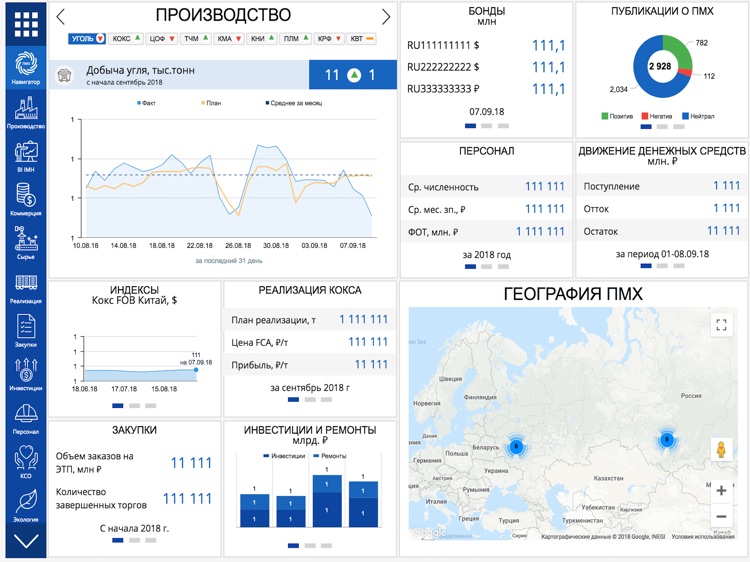The width and height of the screenshot is (750, 562).
Task: Open the Инвестиции sidebar icon
Action: 26,370
